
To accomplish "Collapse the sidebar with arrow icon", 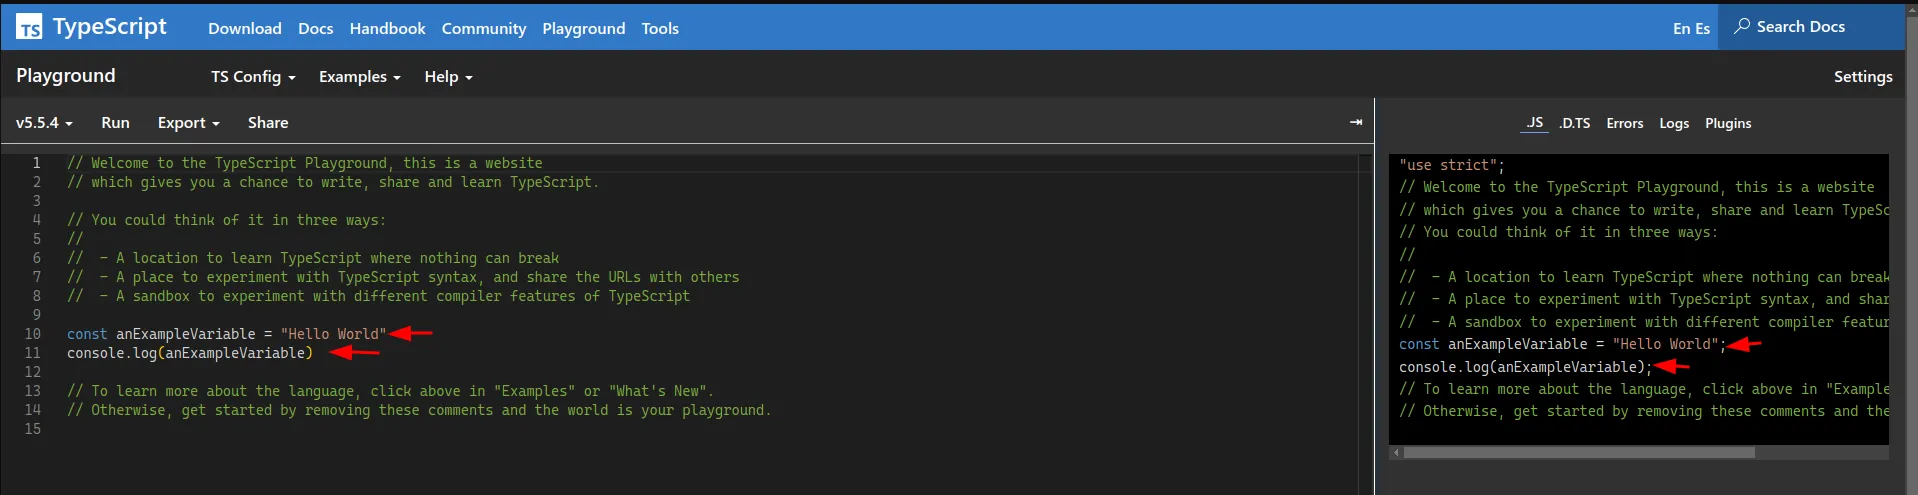I will click(x=1356, y=122).
